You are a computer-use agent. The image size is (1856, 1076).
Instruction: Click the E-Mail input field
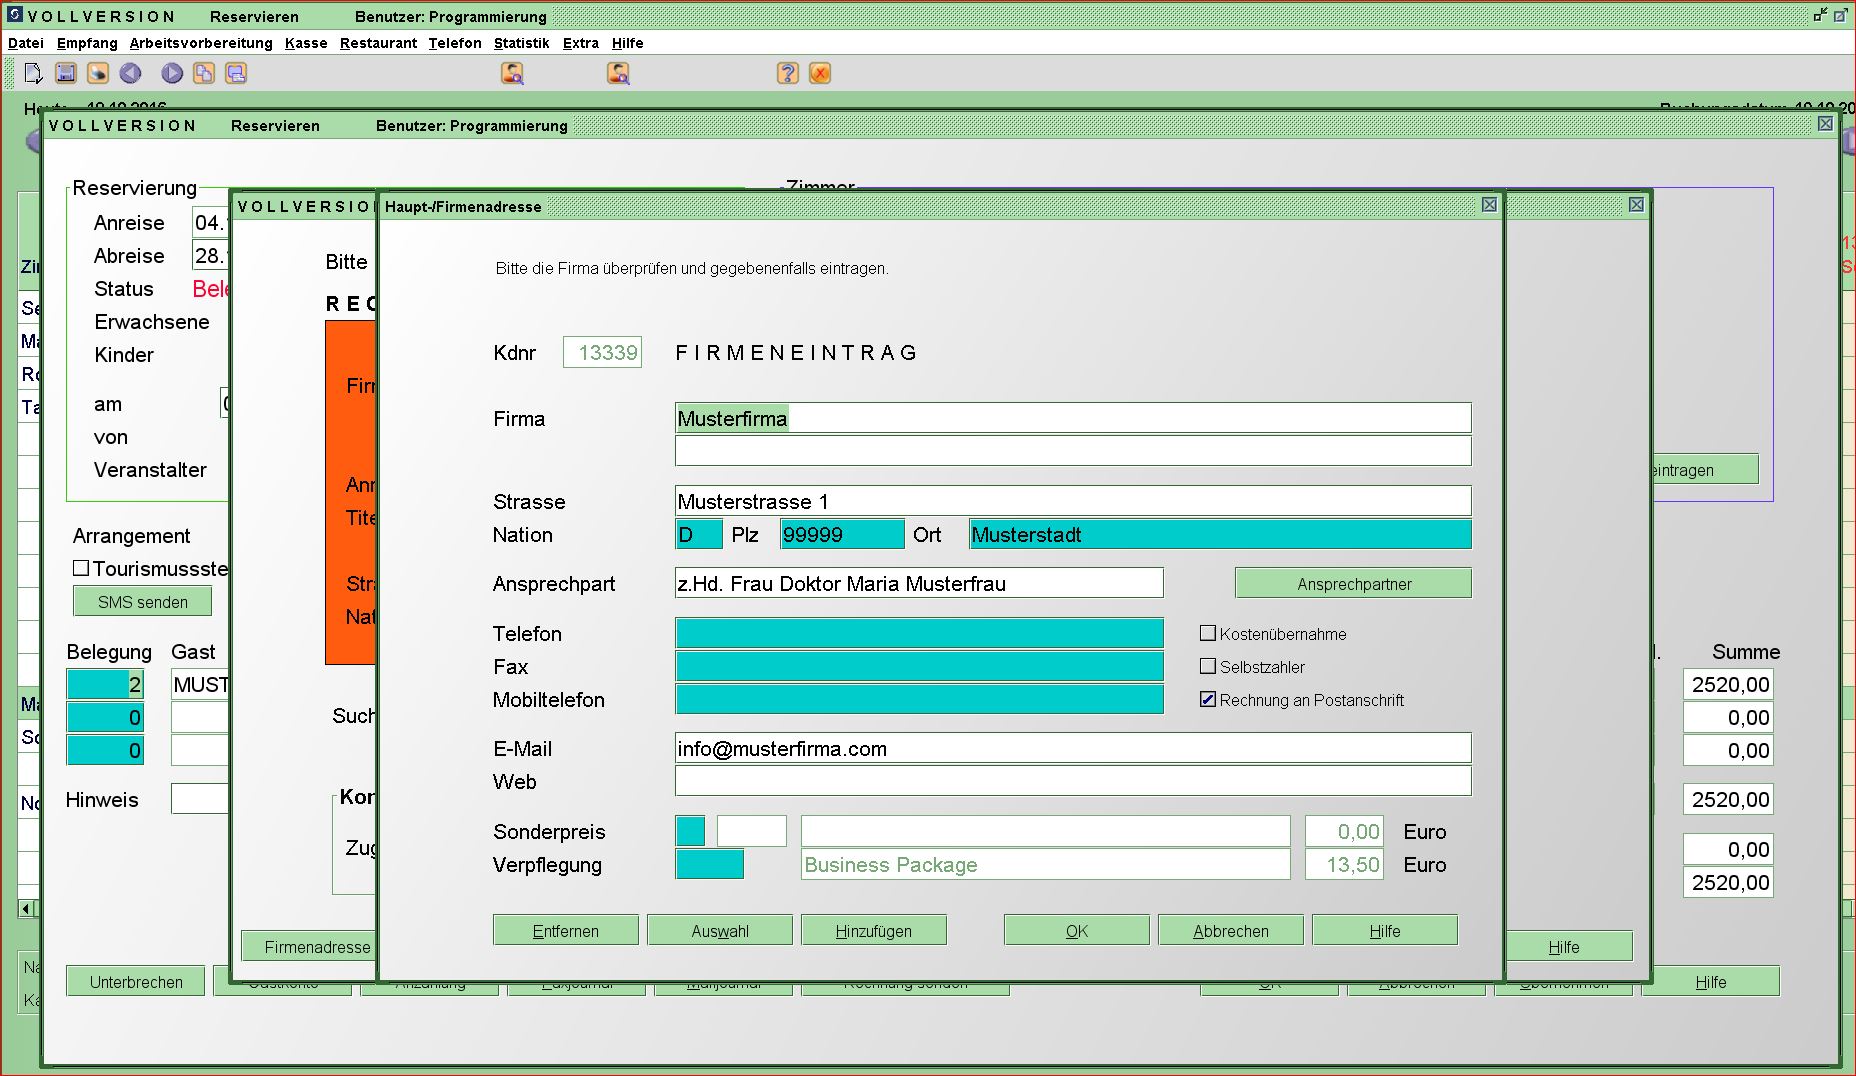[x=1073, y=748]
